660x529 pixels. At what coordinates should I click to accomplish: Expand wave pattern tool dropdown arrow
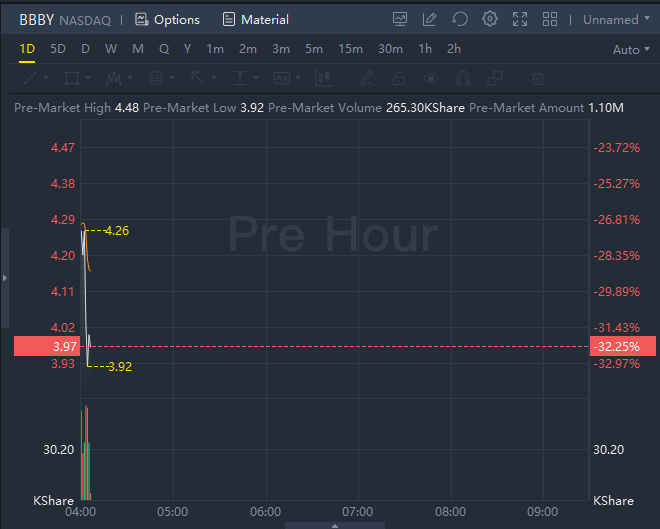point(130,78)
